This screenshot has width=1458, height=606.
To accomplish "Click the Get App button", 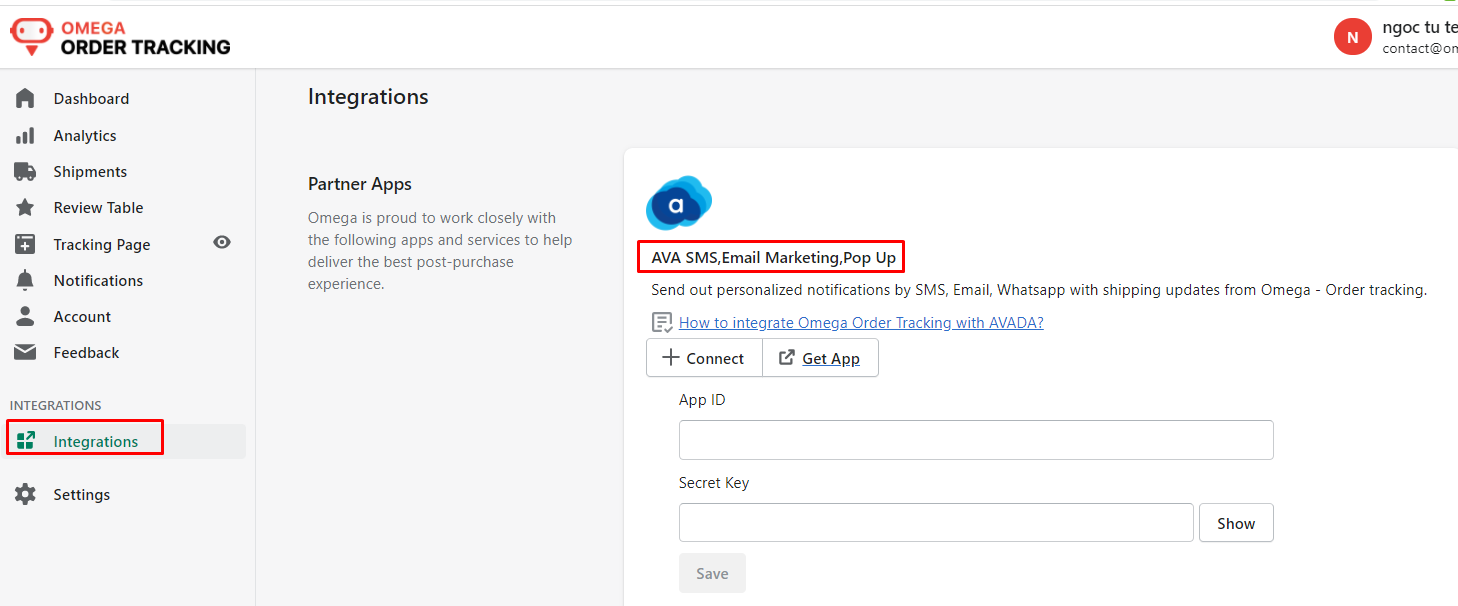I will click(x=820, y=358).
